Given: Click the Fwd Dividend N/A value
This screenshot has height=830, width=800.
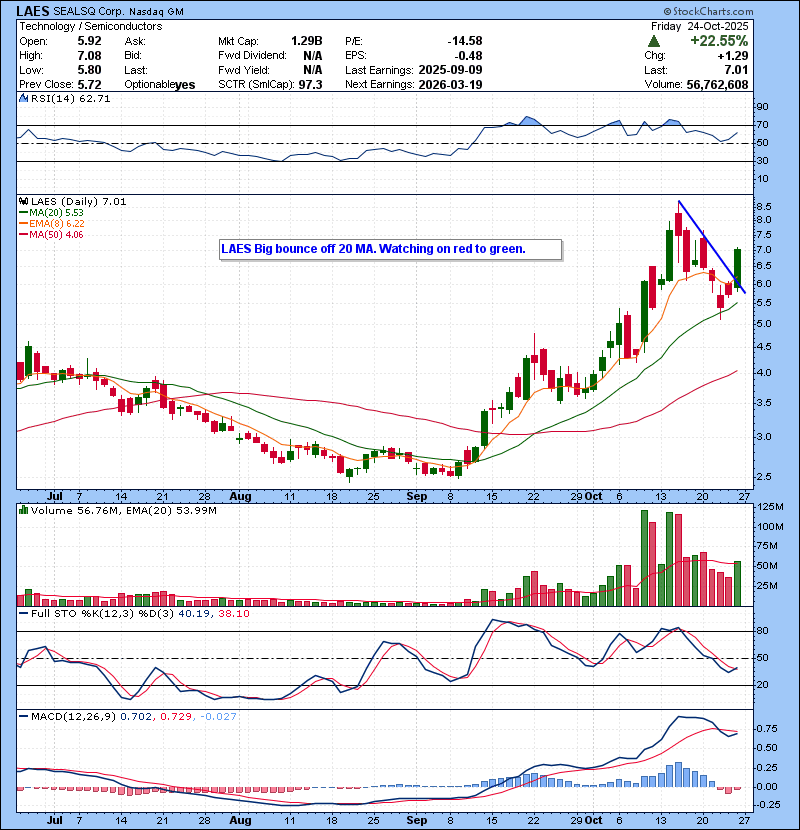Looking at the screenshot, I should pyautogui.click(x=312, y=55).
